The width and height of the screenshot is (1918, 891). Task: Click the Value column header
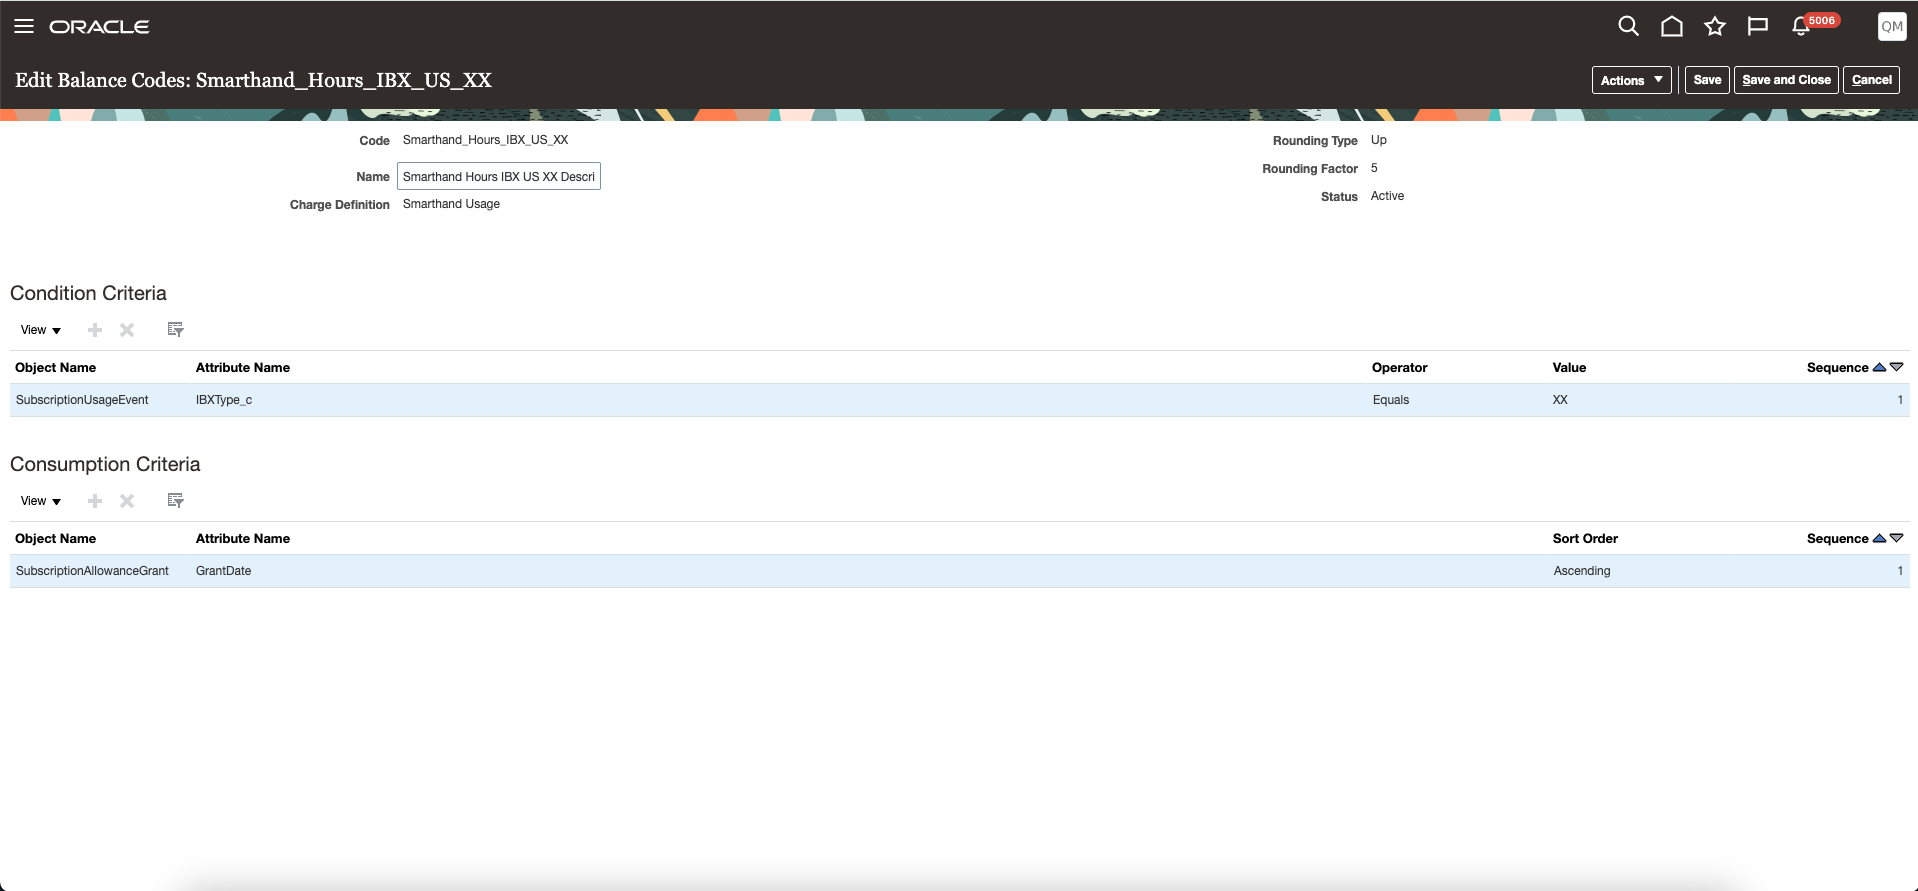1569,368
